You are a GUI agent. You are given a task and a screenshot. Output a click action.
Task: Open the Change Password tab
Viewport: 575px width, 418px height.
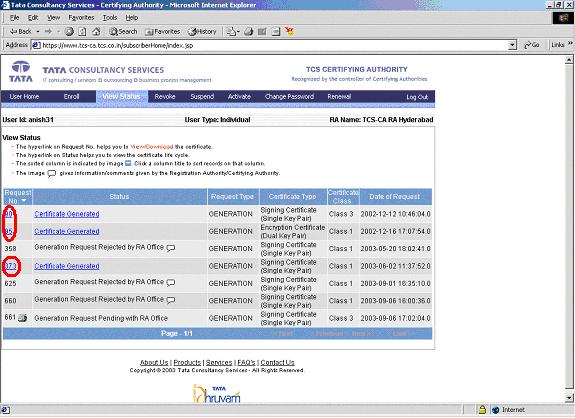click(x=289, y=96)
